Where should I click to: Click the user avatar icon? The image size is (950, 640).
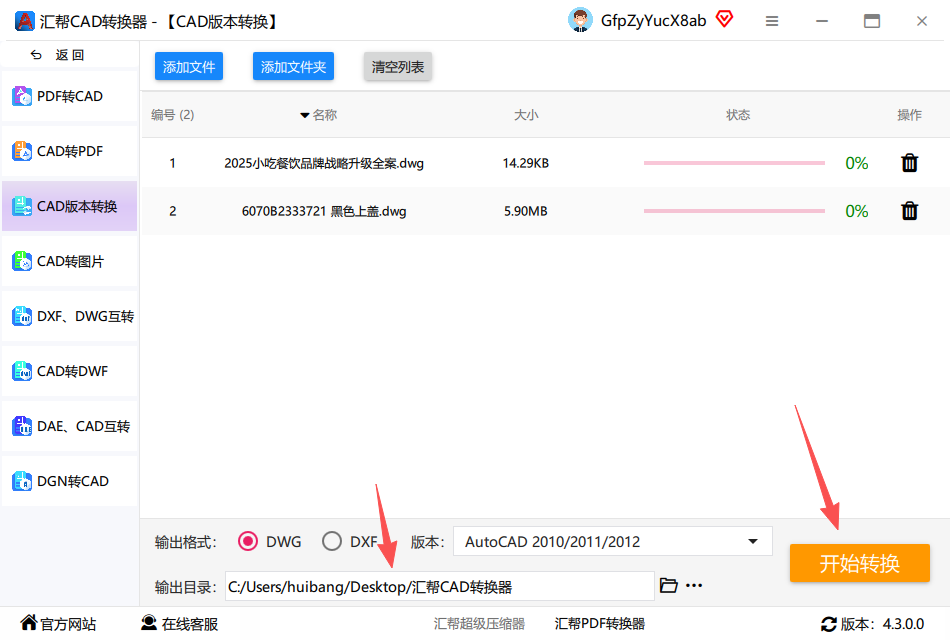click(580, 21)
